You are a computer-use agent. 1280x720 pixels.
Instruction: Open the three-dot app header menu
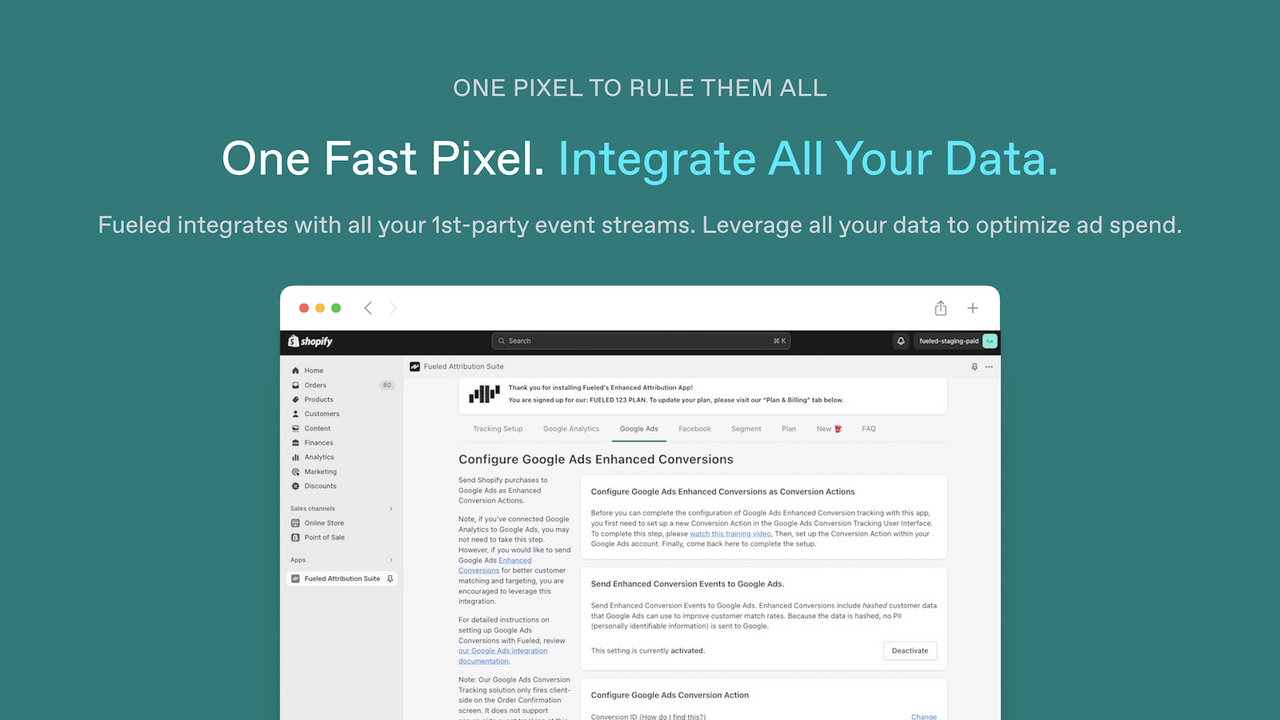point(989,367)
